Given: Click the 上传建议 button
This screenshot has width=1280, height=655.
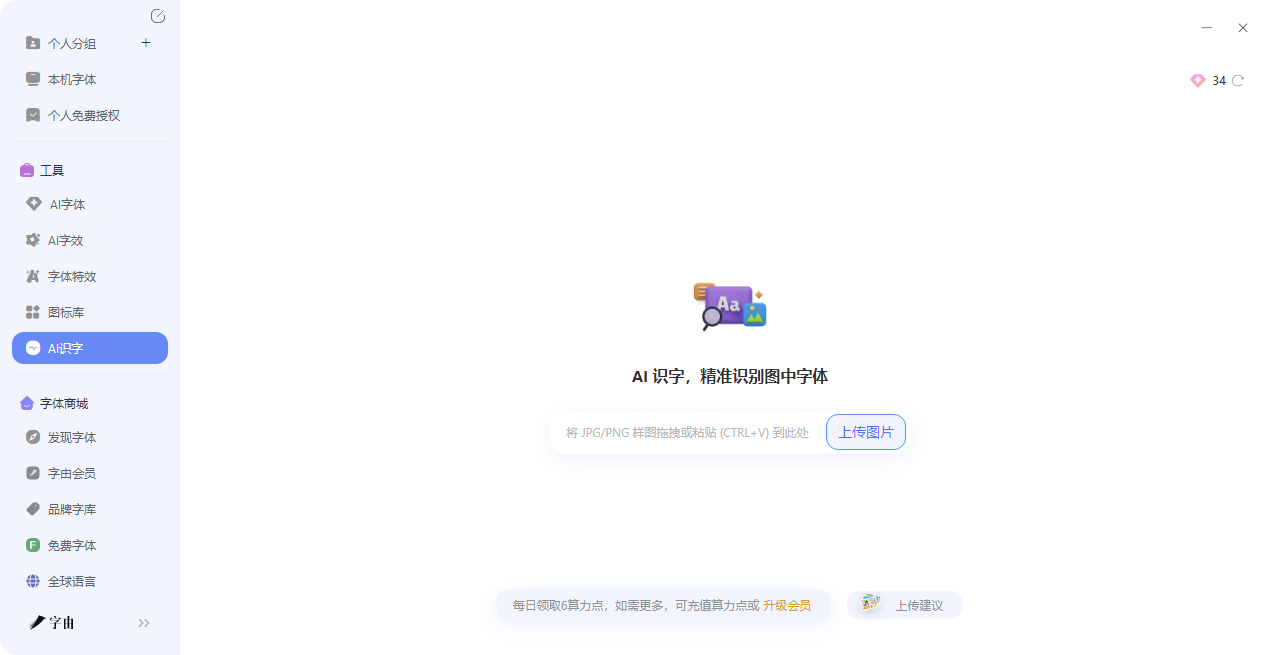Looking at the screenshot, I should pos(904,605).
